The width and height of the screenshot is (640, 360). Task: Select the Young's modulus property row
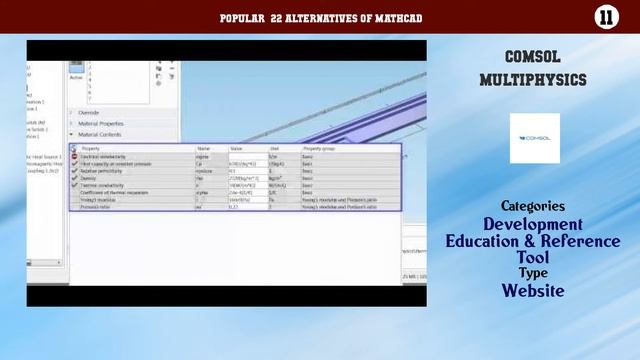point(236,200)
